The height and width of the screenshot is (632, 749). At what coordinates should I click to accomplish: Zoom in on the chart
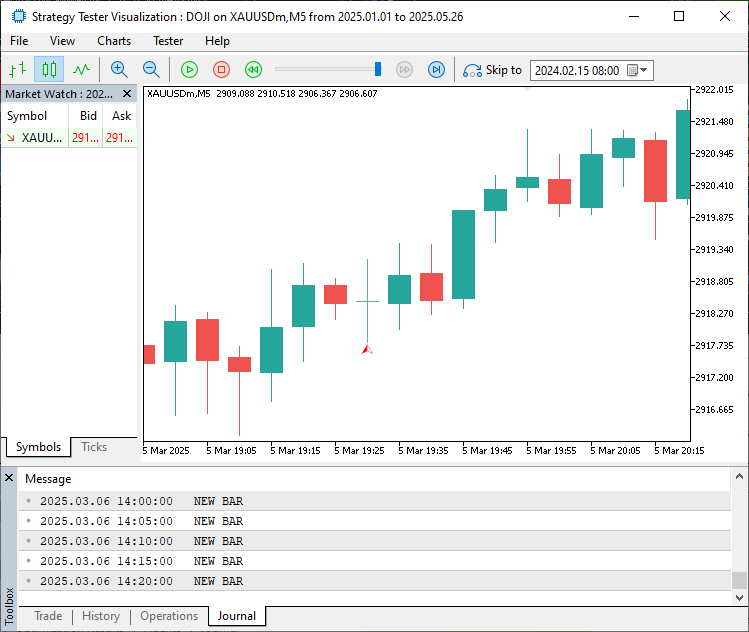119,70
